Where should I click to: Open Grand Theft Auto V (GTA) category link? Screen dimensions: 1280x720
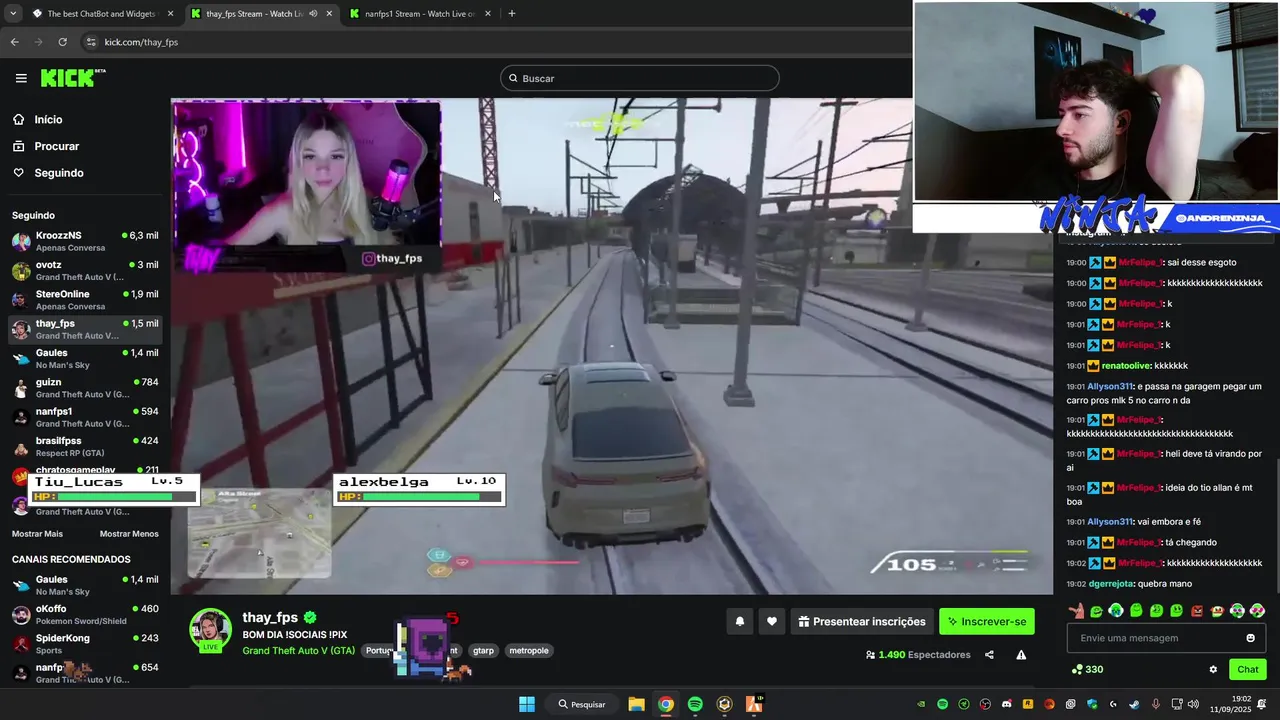[298, 650]
